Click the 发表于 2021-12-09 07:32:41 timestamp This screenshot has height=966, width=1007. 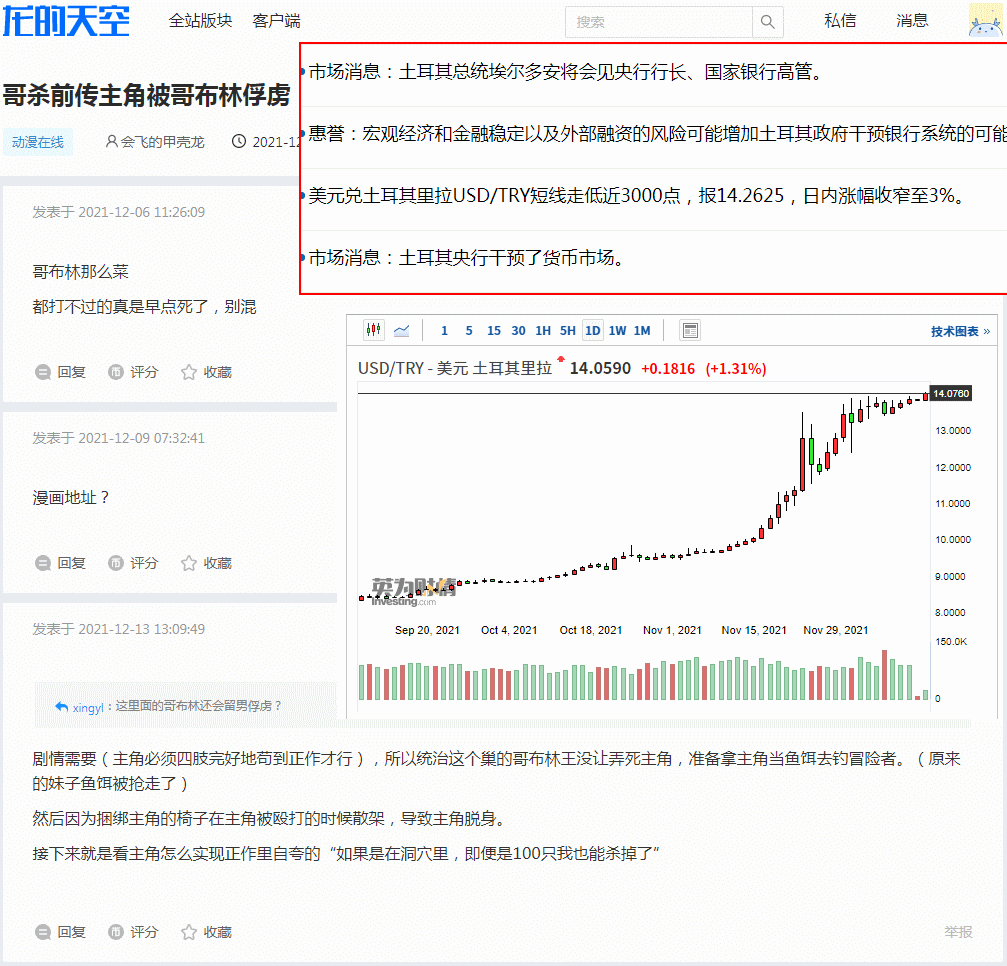point(119,439)
